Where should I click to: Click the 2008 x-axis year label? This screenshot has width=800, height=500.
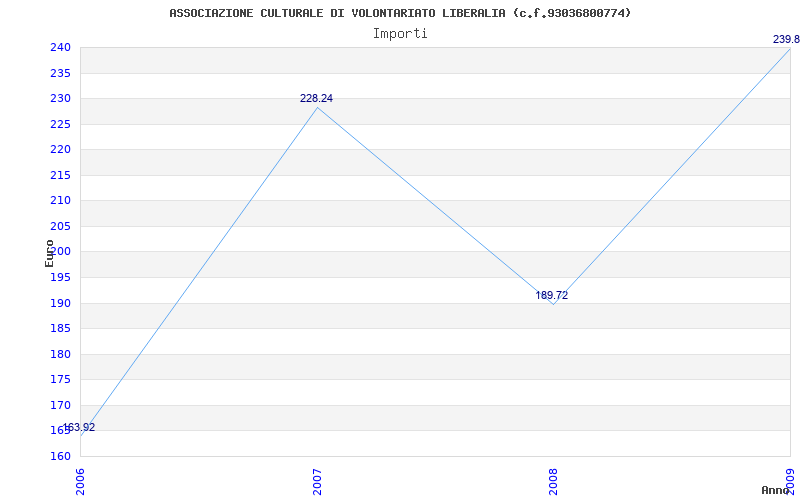tap(554, 482)
